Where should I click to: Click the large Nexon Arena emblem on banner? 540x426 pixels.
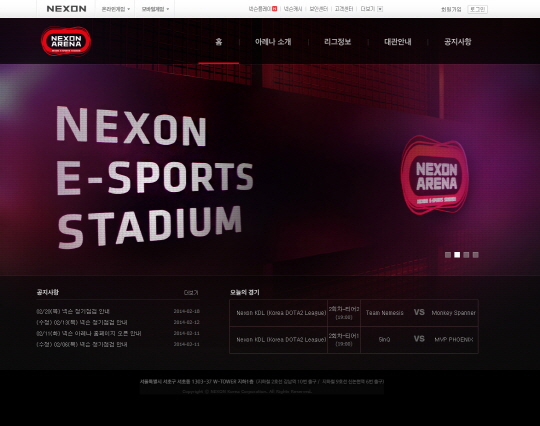(435, 175)
